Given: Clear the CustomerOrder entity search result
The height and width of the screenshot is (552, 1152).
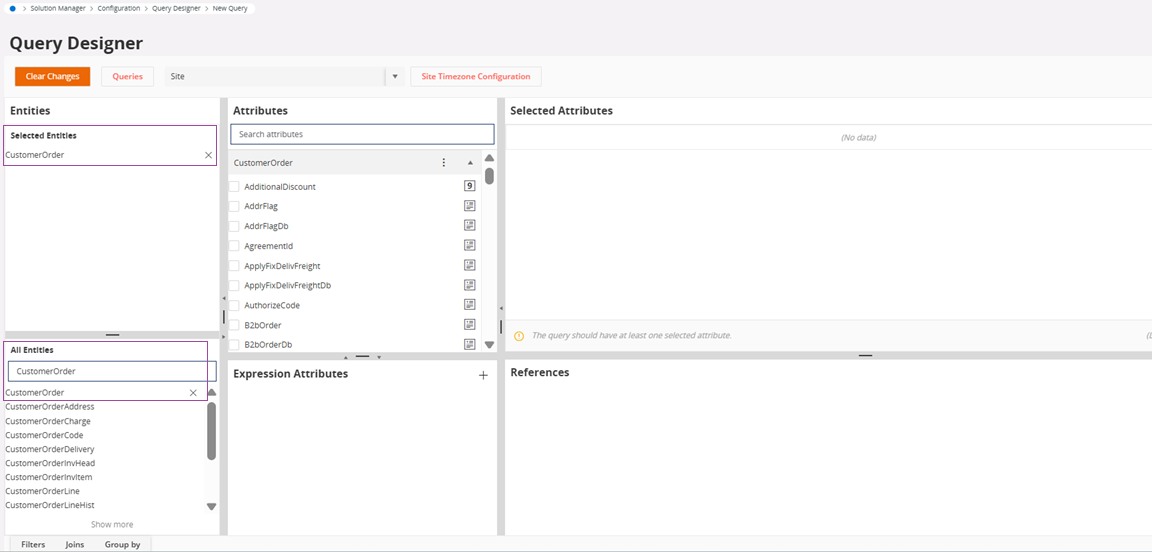Looking at the screenshot, I should pos(193,393).
